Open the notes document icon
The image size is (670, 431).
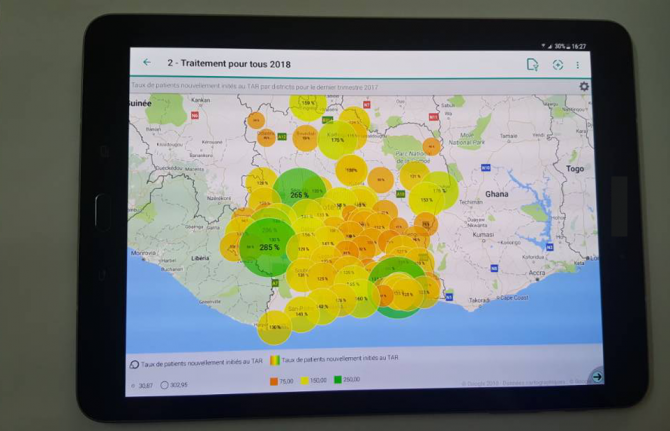(x=533, y=64)
